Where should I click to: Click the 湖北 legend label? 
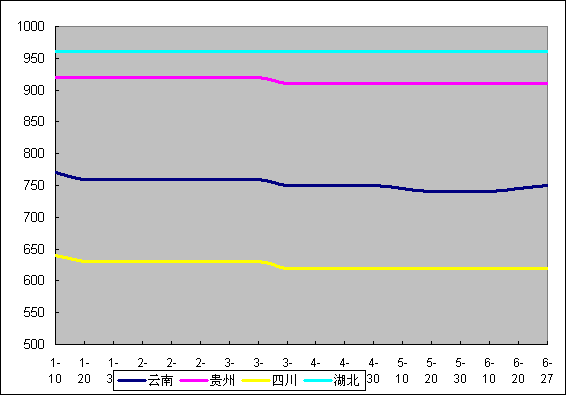[x=347, y=380]
